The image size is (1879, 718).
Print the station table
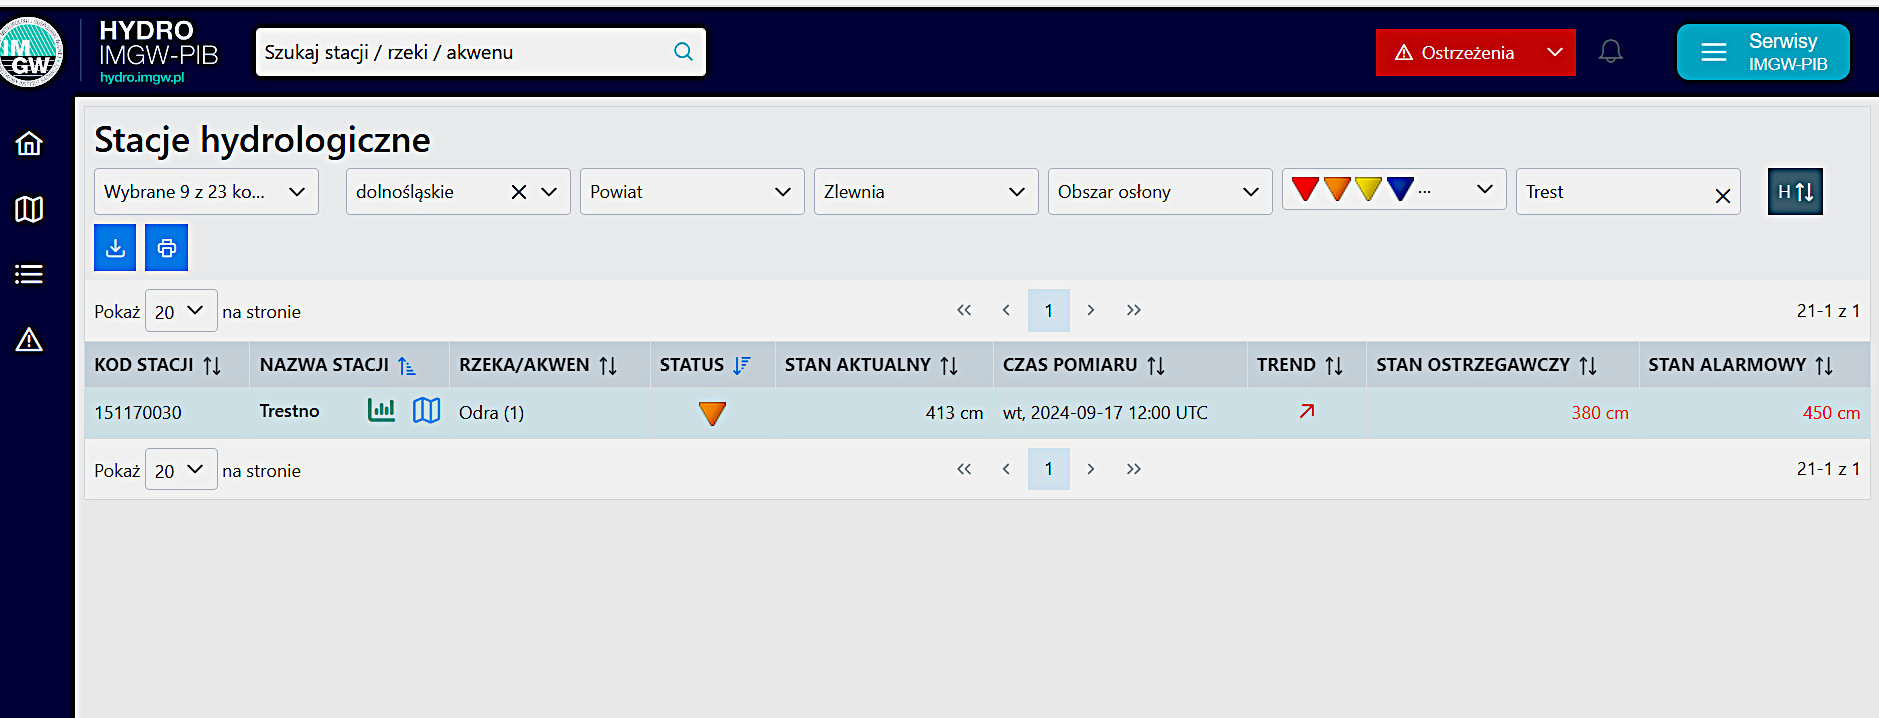coord(166,247)
